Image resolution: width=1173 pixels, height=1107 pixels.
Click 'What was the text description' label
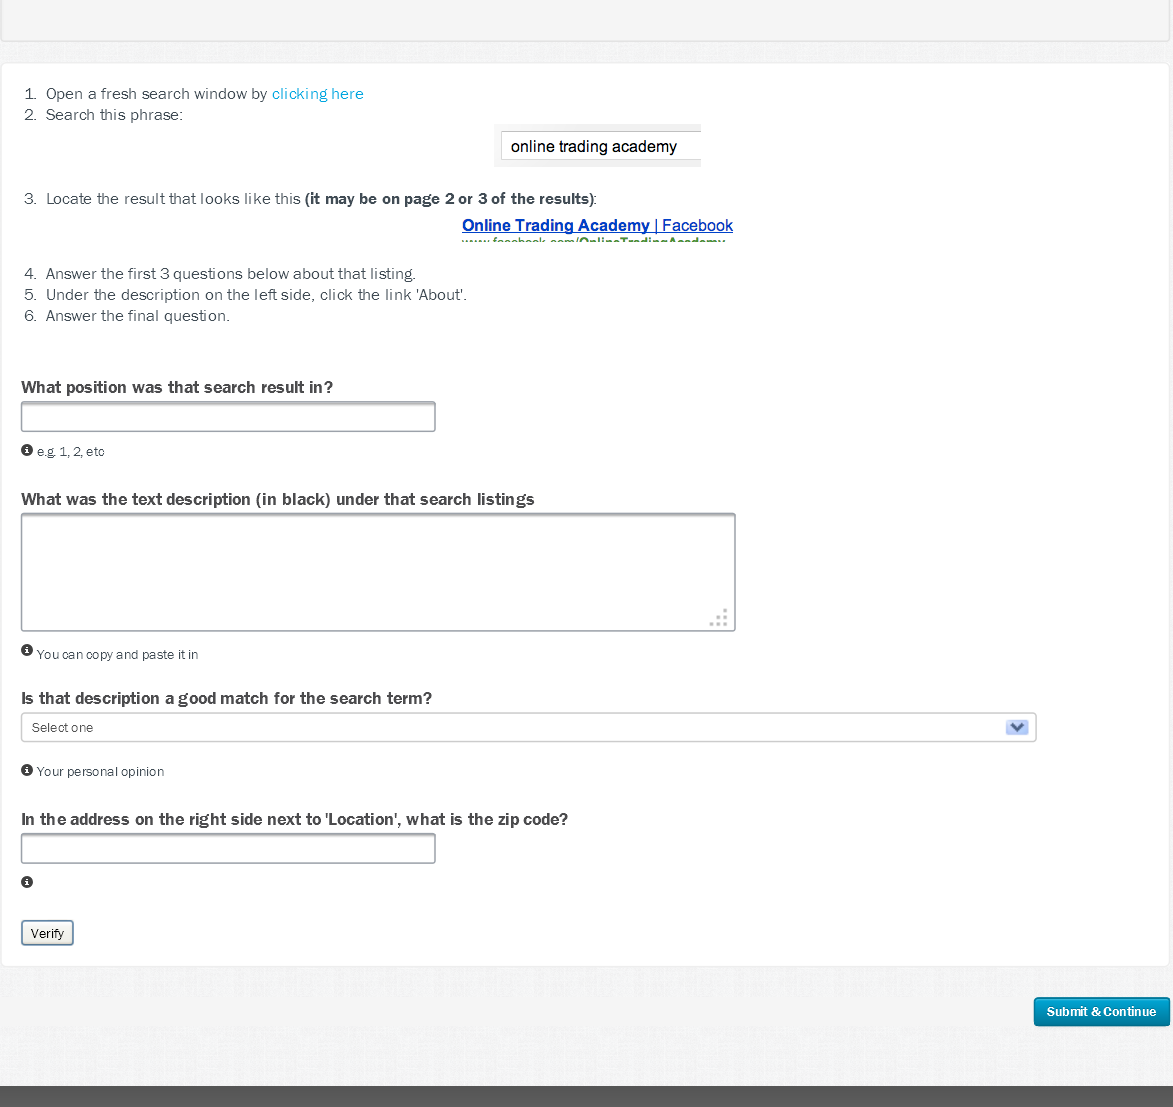point(277,500)
